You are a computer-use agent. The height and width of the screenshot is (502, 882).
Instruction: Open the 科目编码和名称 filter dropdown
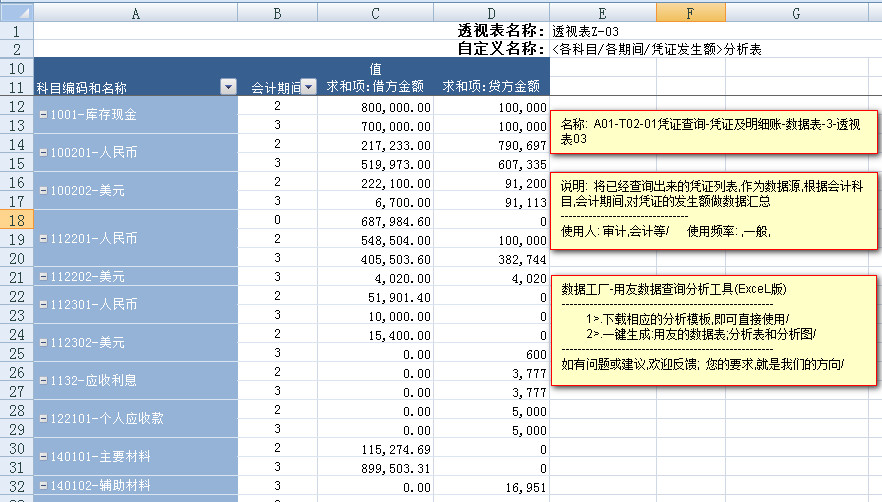coord(227,88)
